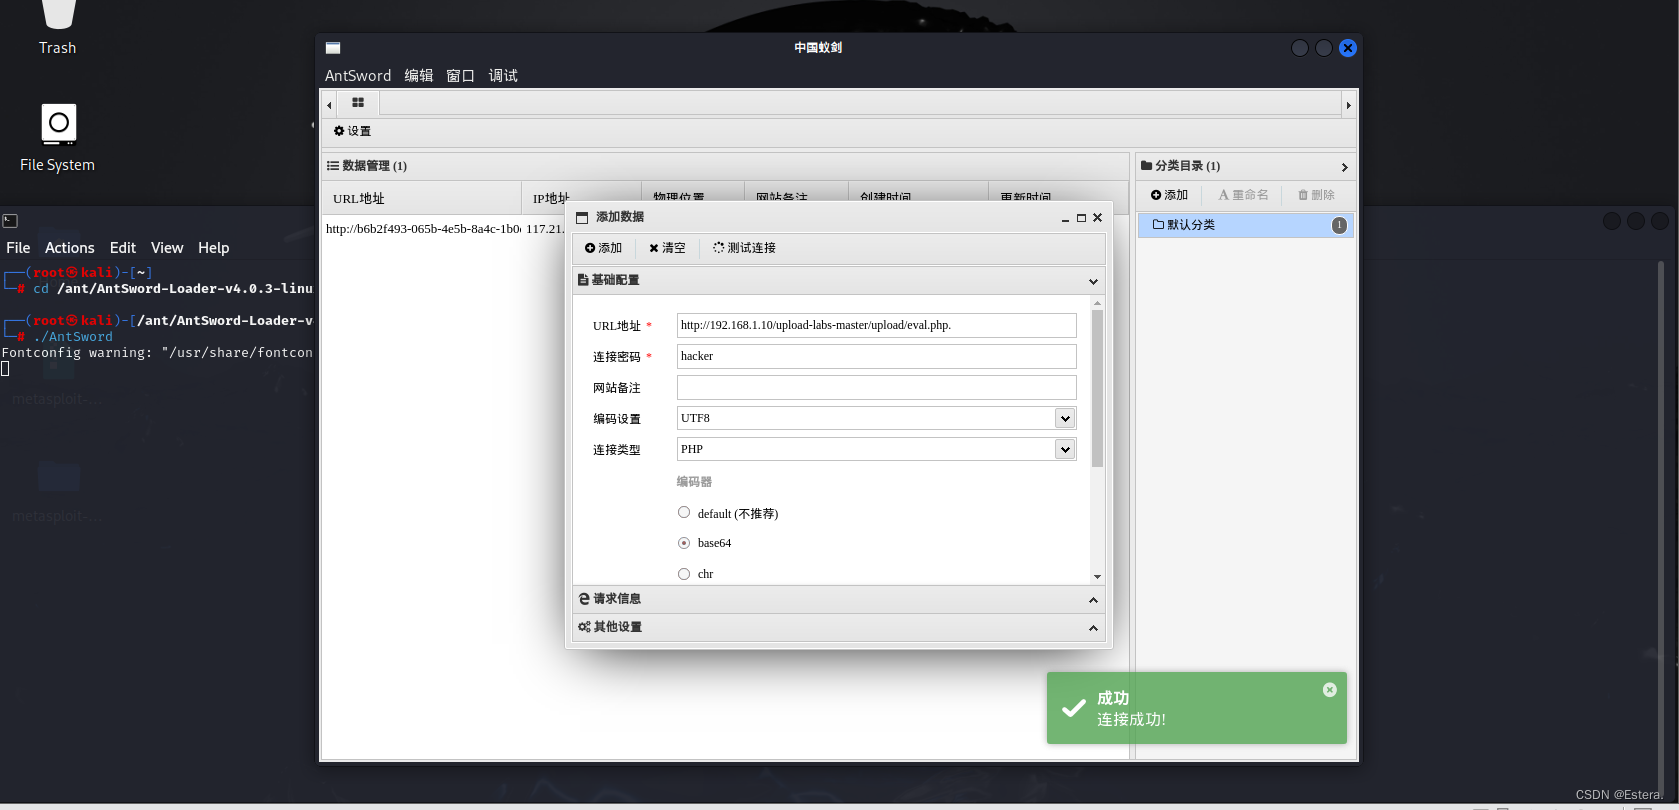Screen dimensions: 1679x810
Task: Click the terminal window icon
Action: click(10, 221)
